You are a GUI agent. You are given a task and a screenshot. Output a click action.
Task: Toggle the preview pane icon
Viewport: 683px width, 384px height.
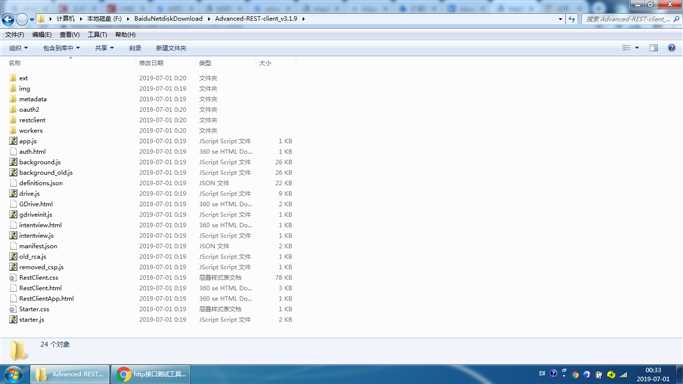pos(653,48)
